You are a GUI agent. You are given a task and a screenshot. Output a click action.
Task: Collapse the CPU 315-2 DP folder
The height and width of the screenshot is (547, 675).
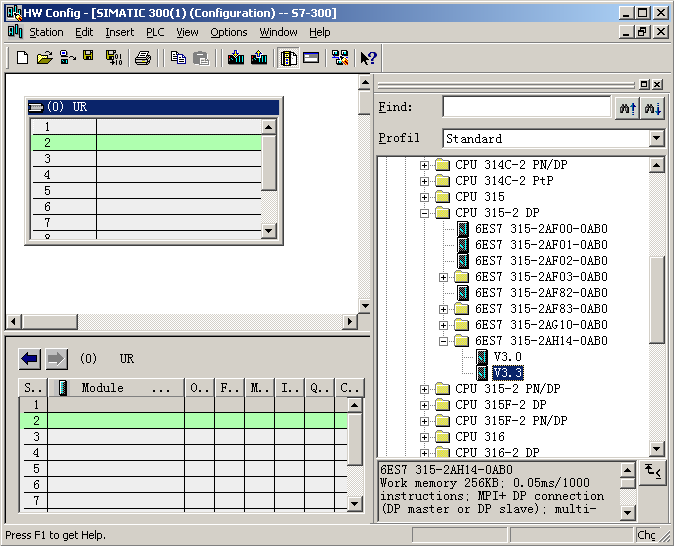425,213
